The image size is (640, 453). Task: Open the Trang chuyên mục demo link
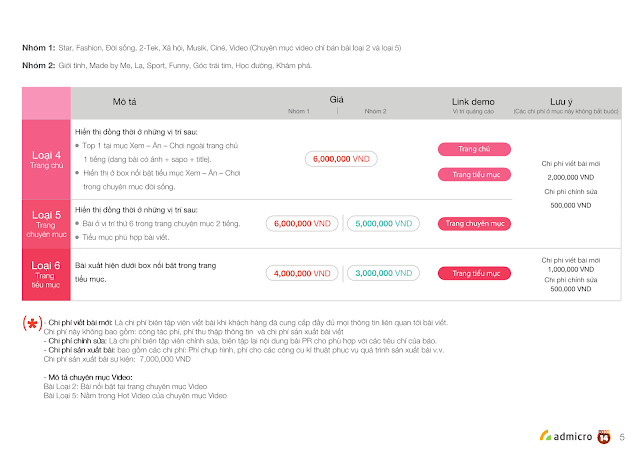click(474, 224)
